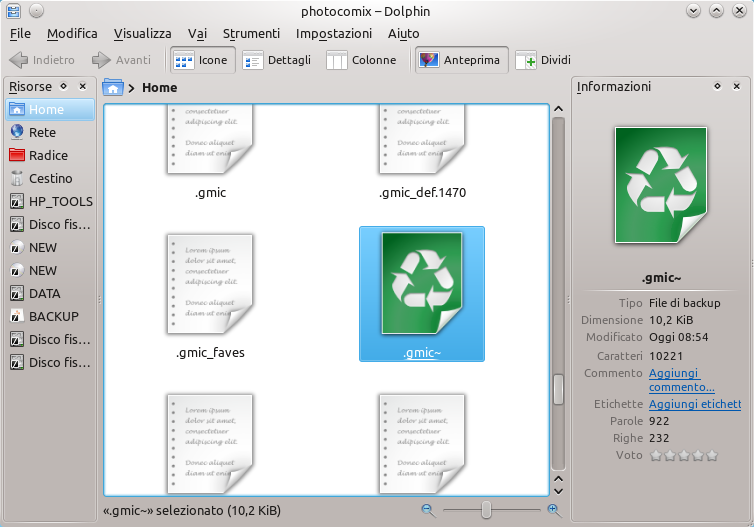Click the .gmic_def.1470 file name label
The width and height of the screenshot is (754, 527).
pos(422,192)
